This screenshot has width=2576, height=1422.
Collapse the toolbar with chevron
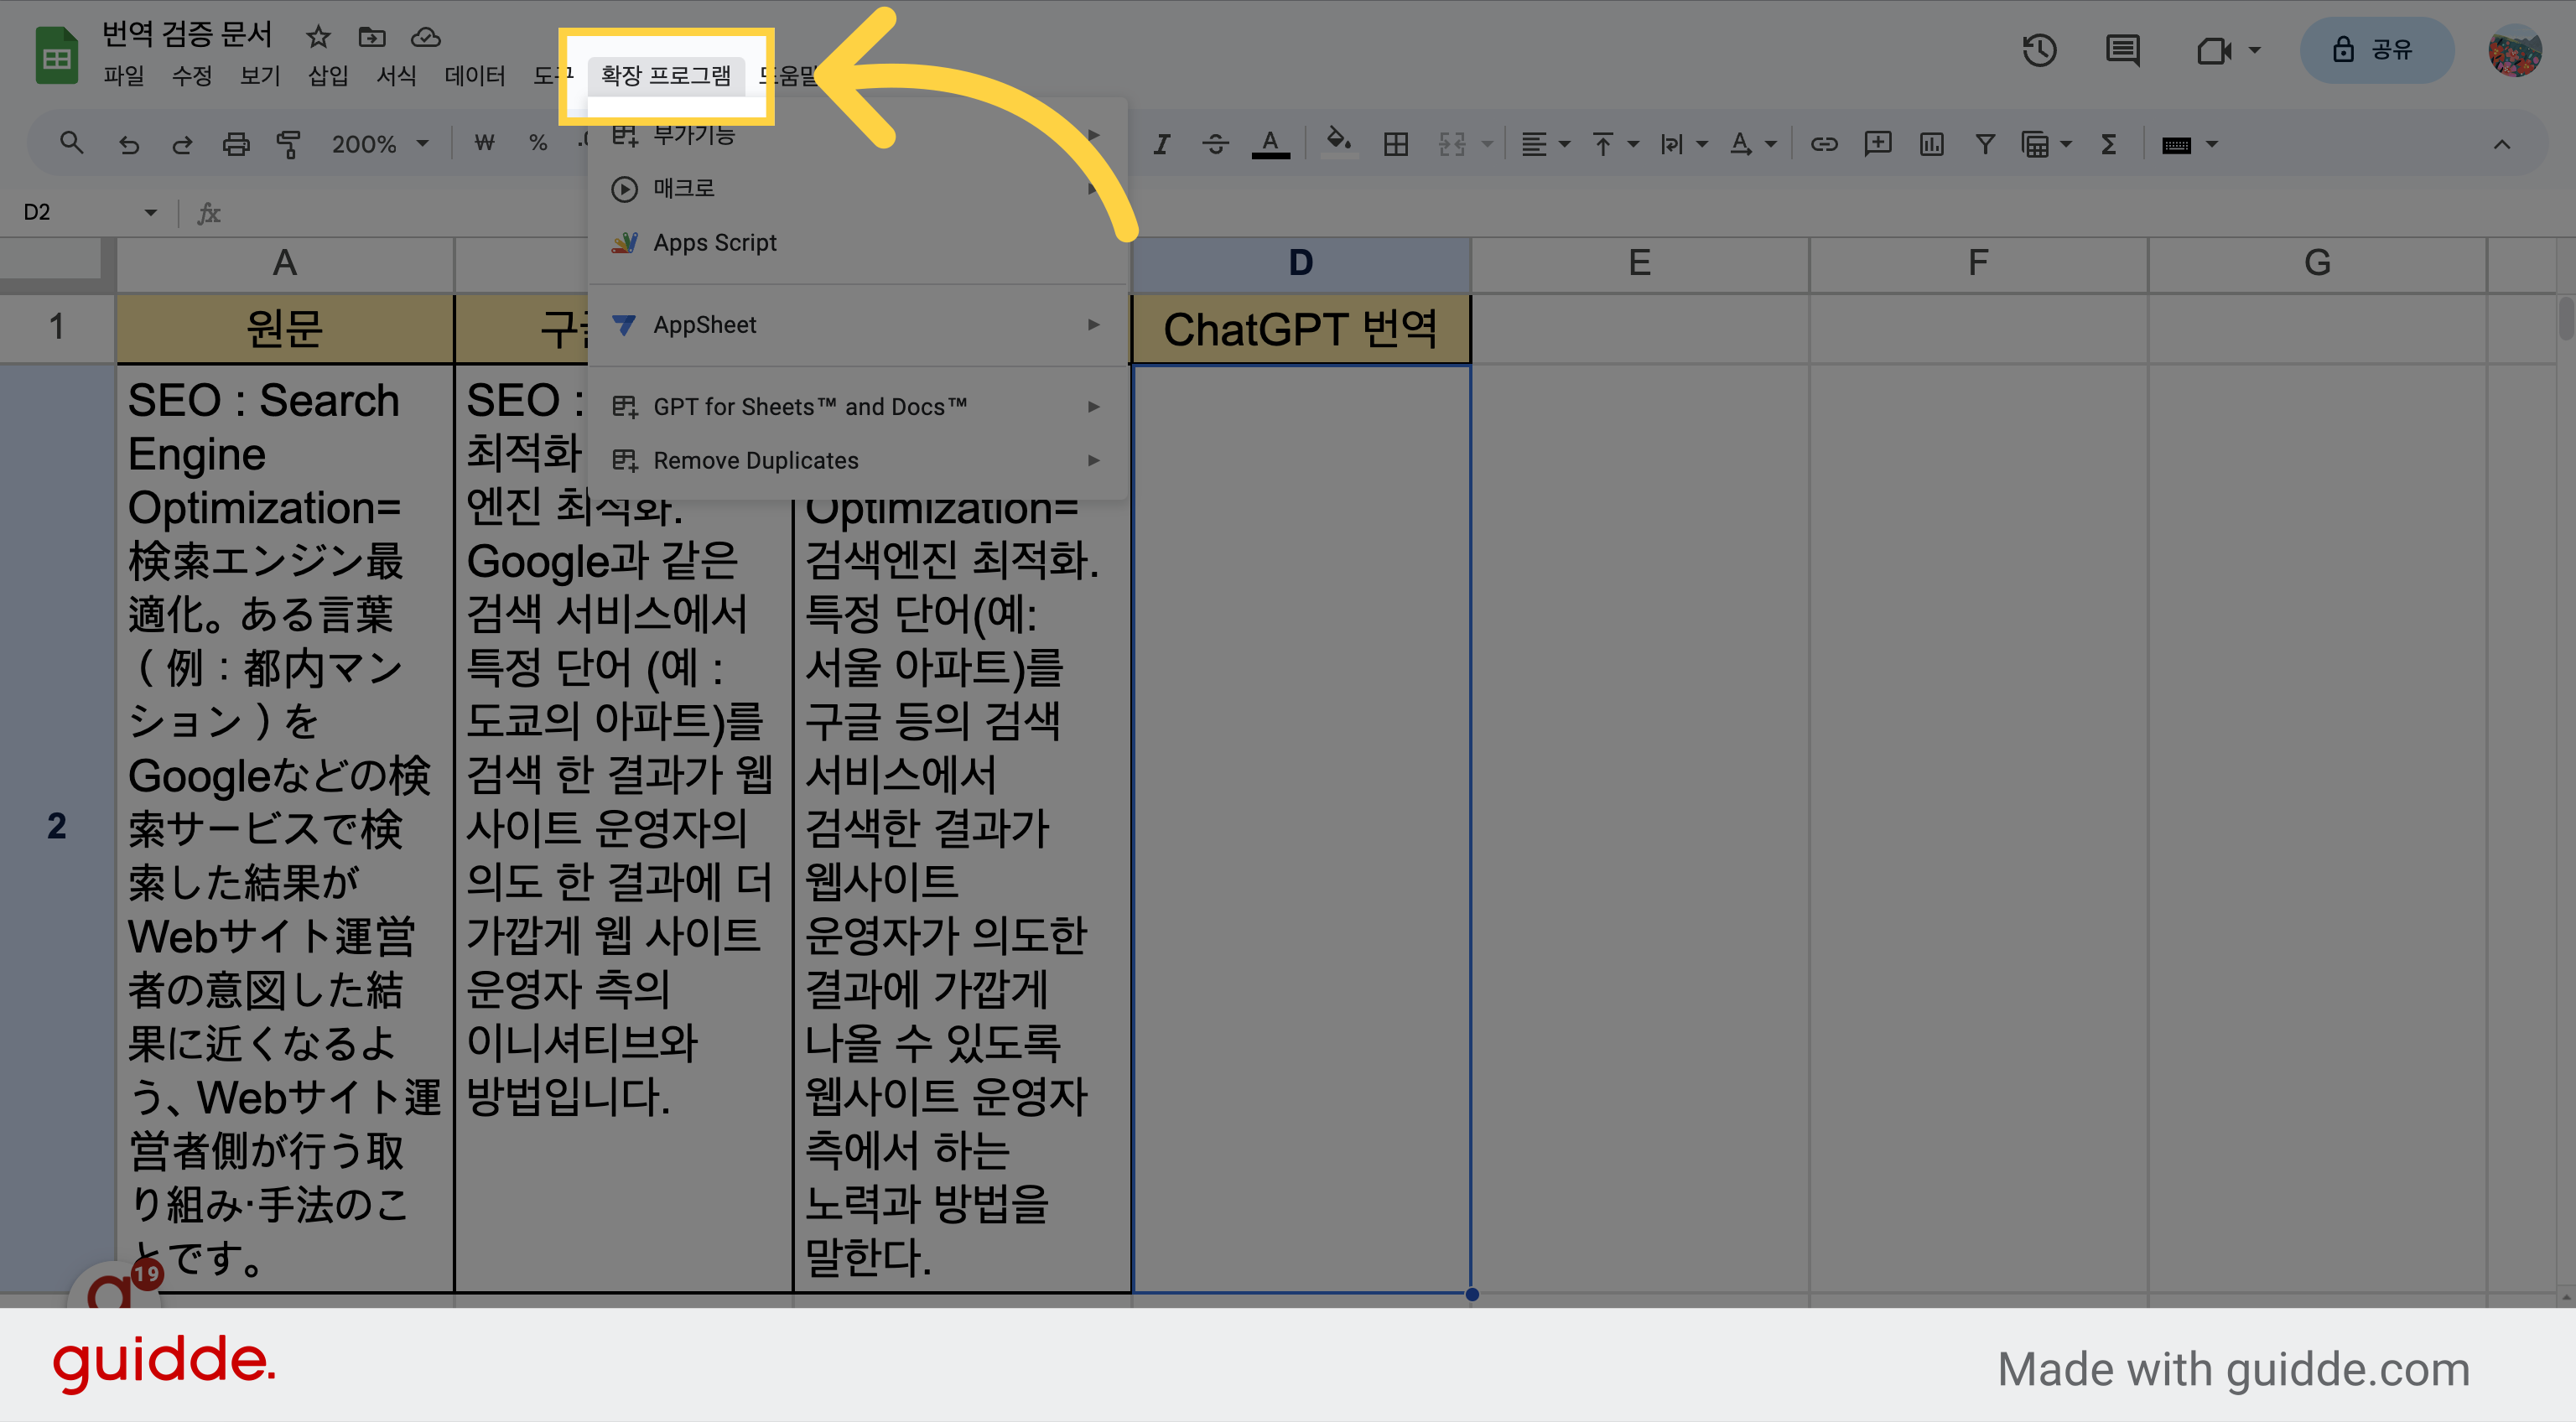2501,144
